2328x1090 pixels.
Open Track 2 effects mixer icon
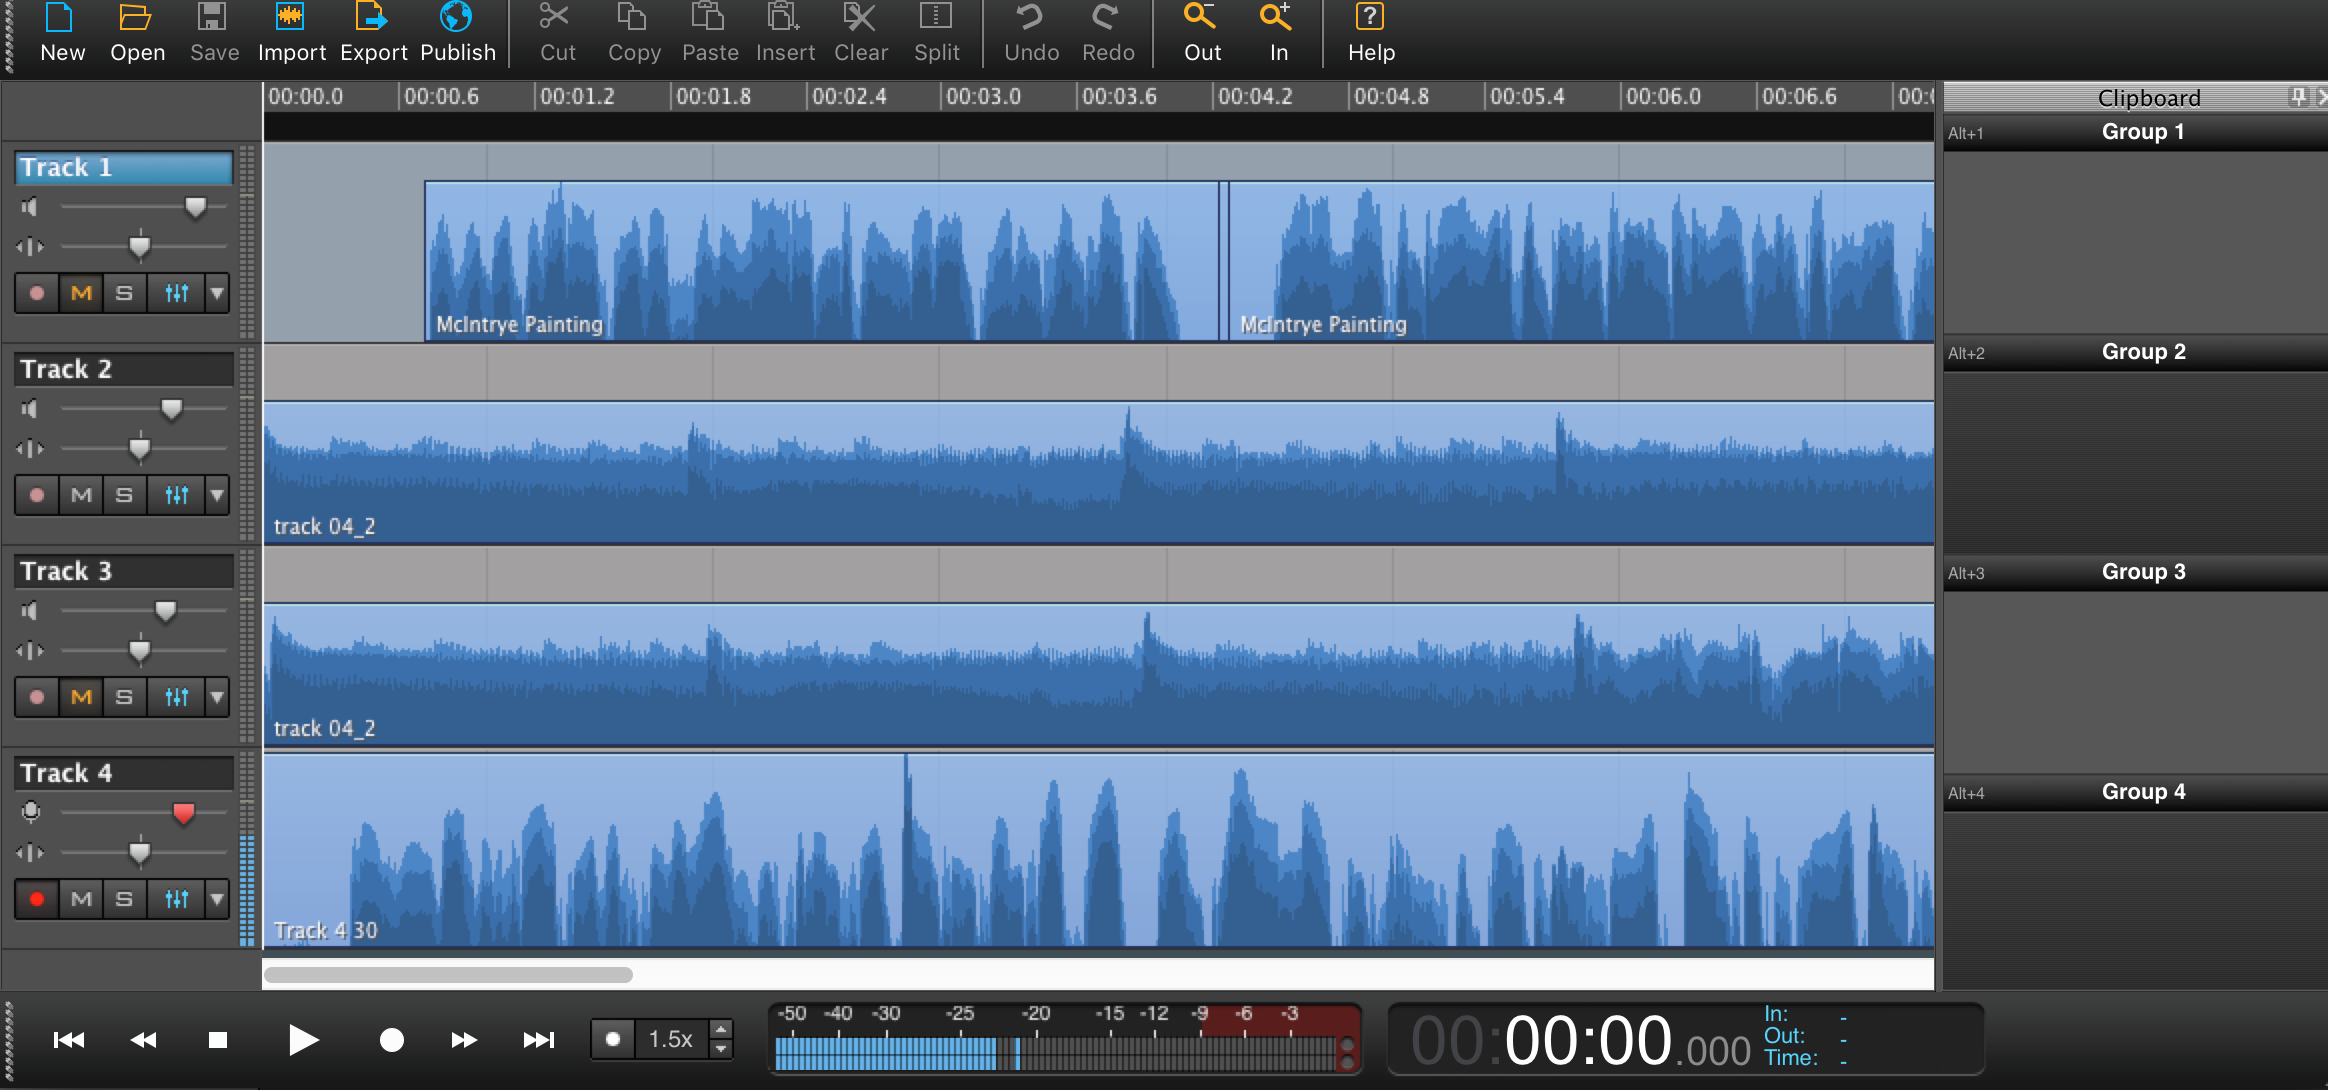(x=177, y=495)
